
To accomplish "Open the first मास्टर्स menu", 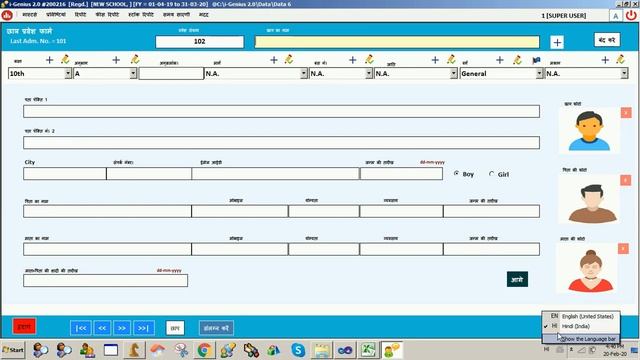I will tap(29, 15).
